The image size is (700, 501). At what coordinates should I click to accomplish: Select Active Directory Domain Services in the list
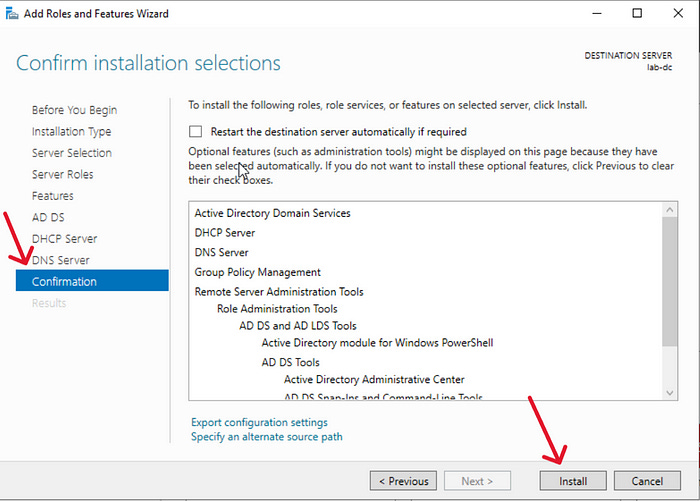(272, 213)
